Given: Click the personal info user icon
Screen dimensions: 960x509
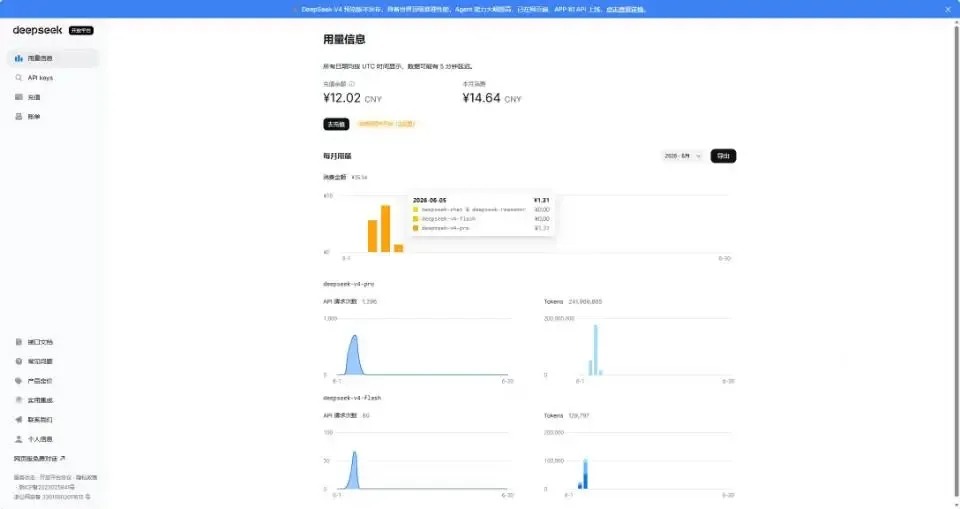Looking at the screenshot, I should pos(18,439).
